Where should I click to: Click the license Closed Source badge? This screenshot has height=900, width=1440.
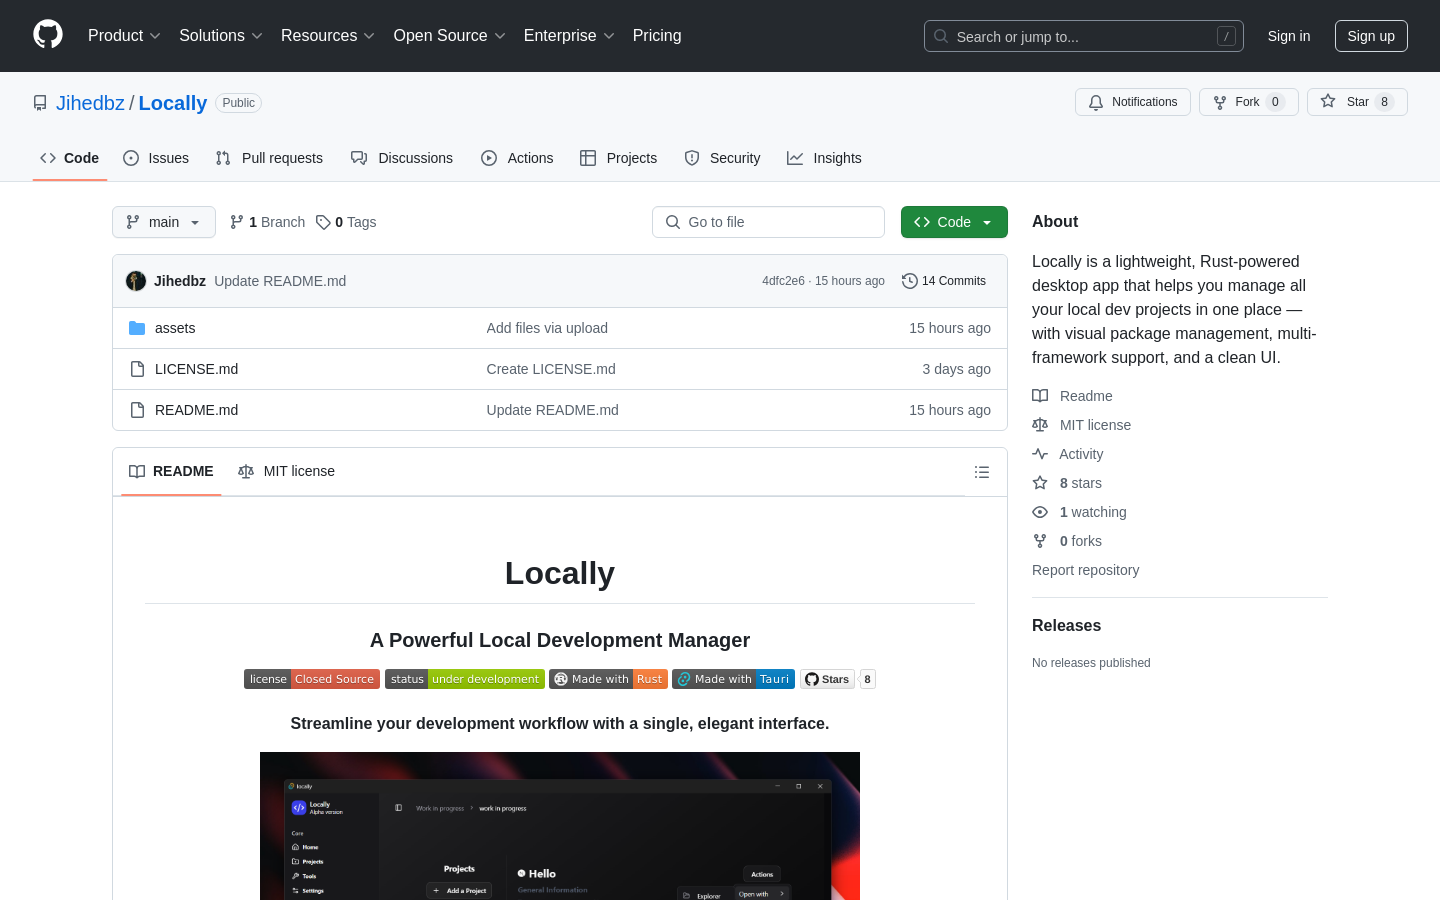pos(312,679)
